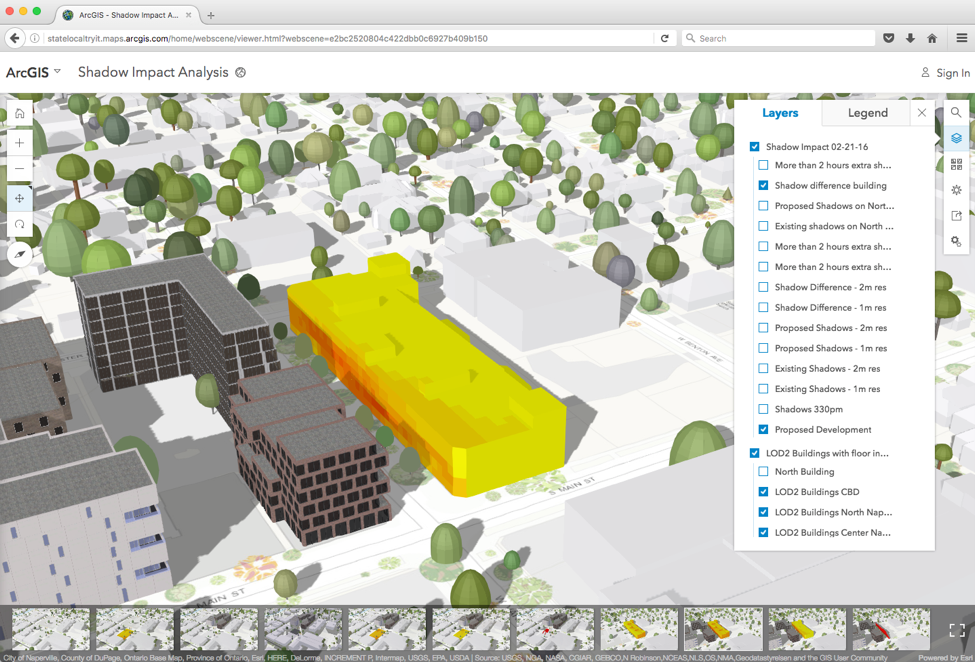Show the North Building layer
975x662 pixels.
click(763, 472)
